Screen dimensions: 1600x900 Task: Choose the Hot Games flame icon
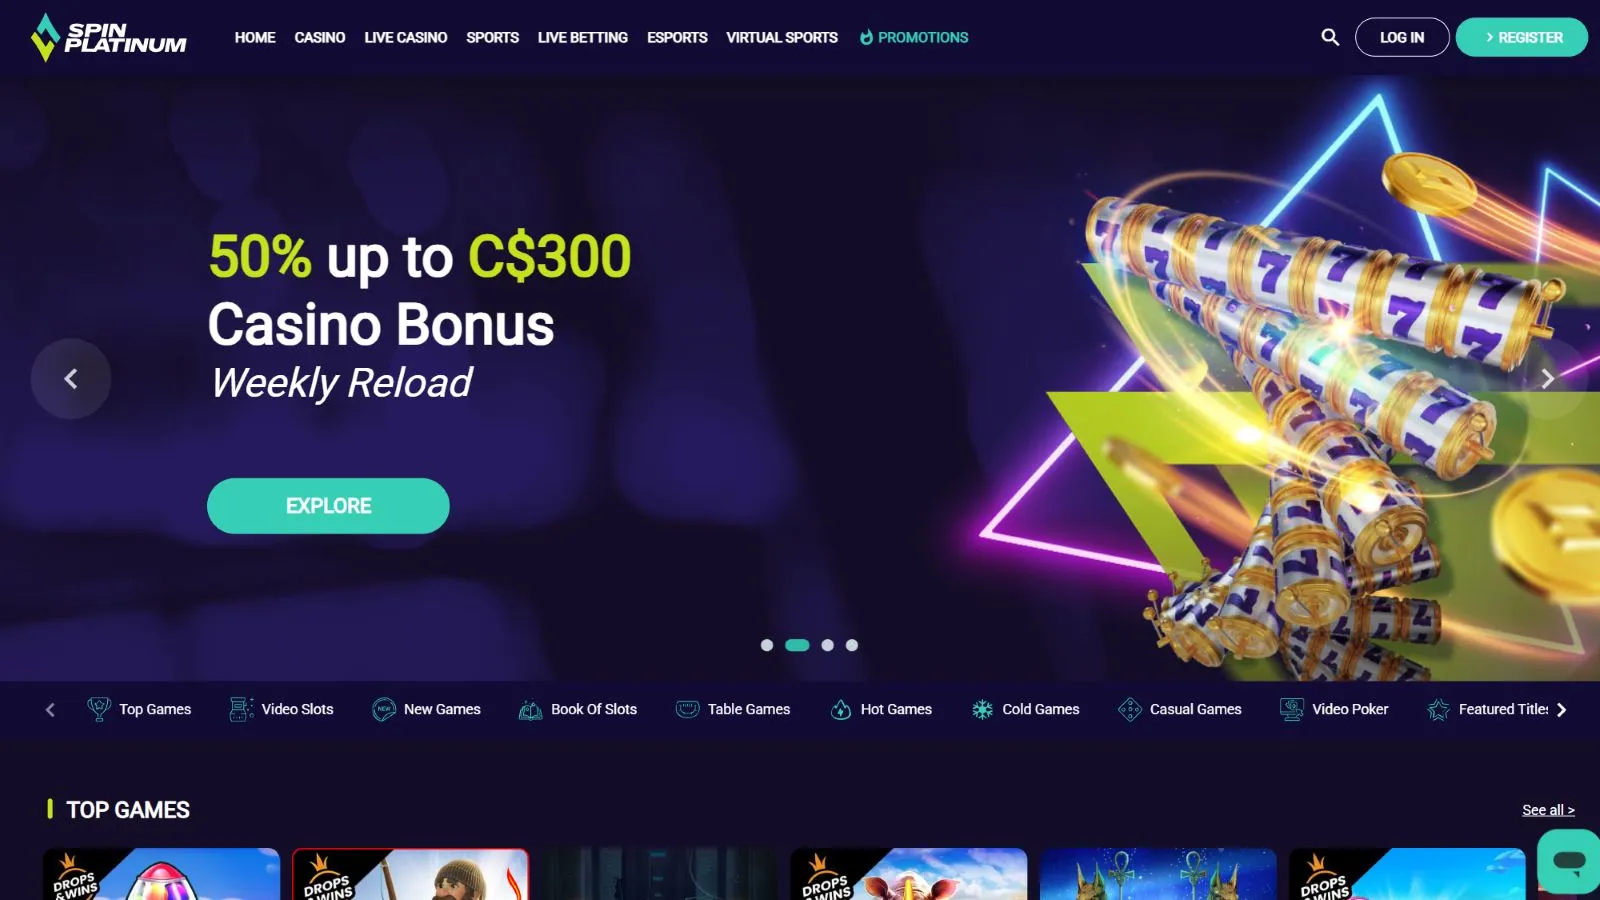[841, 709]
